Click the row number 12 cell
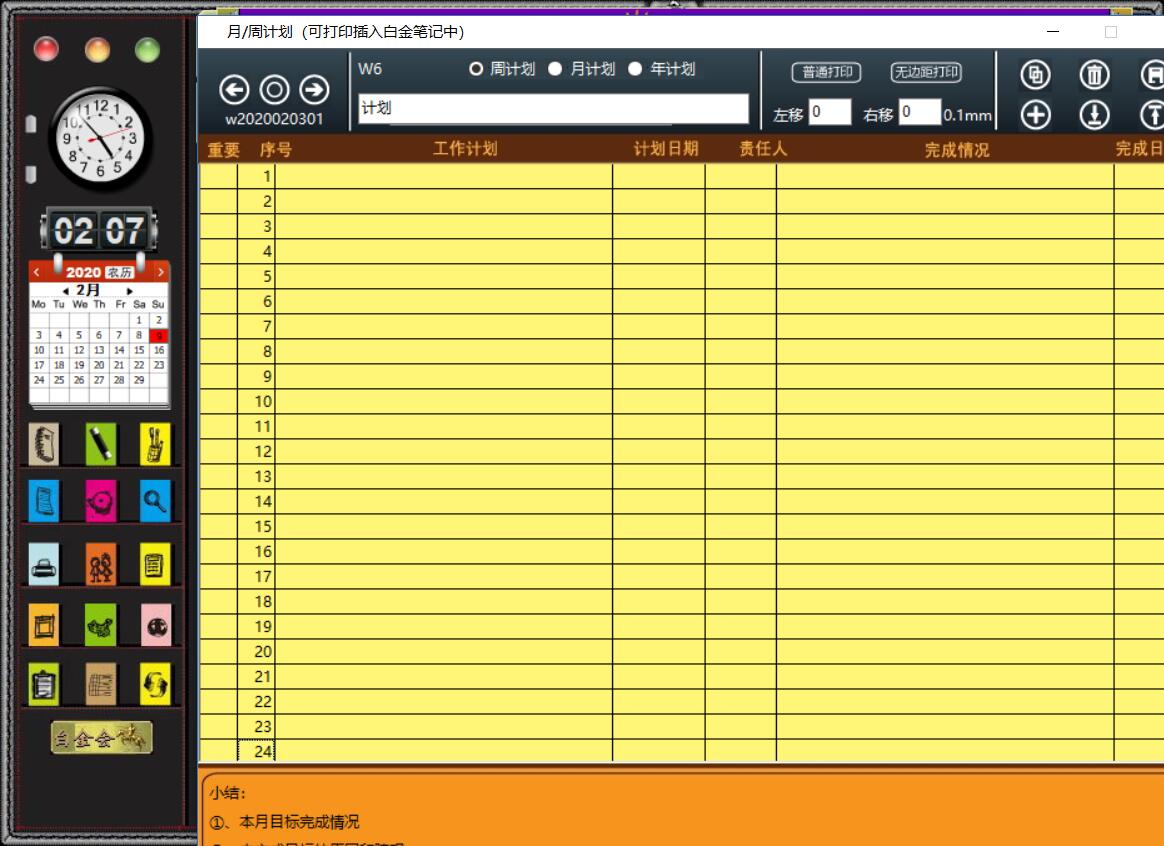The width and height of the screenshot is (1164, 846). [x=256, y=451]
